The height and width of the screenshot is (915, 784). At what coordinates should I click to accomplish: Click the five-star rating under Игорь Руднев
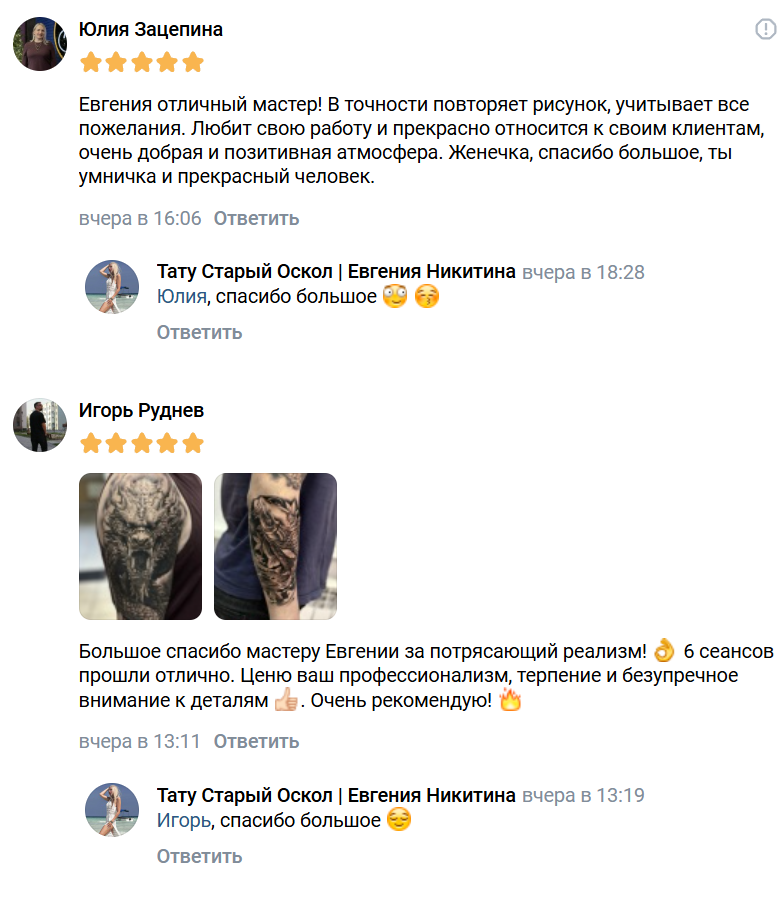tap(142, 443)
